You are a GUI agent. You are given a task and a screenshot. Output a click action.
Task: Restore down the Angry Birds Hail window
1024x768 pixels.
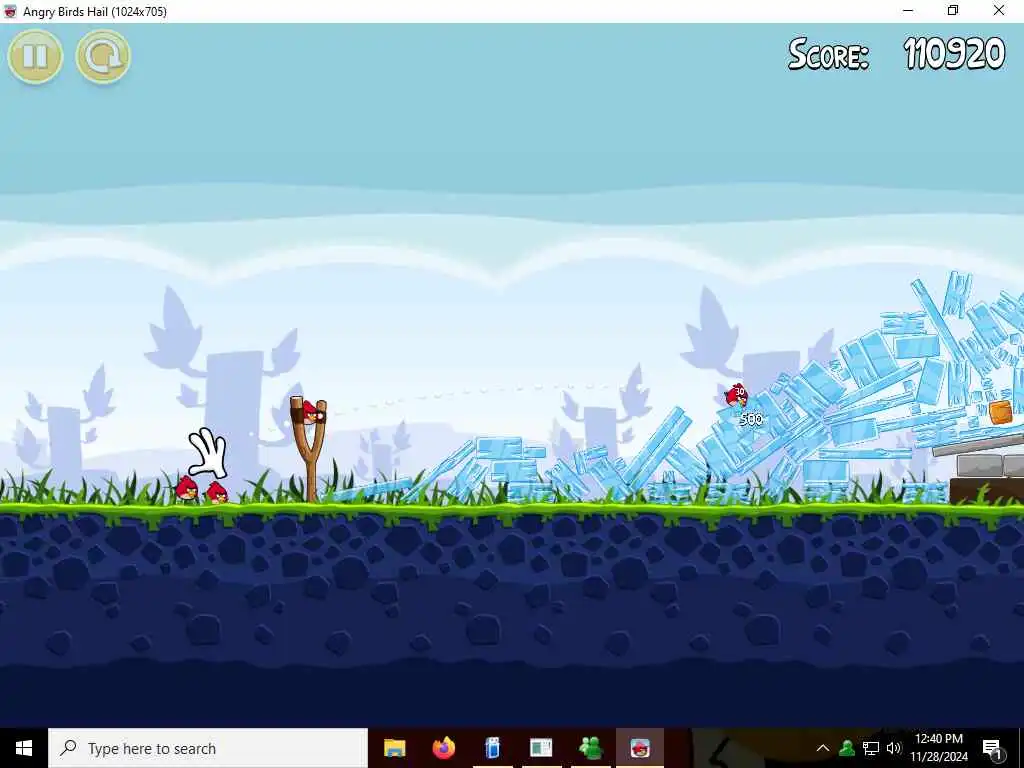953,11
